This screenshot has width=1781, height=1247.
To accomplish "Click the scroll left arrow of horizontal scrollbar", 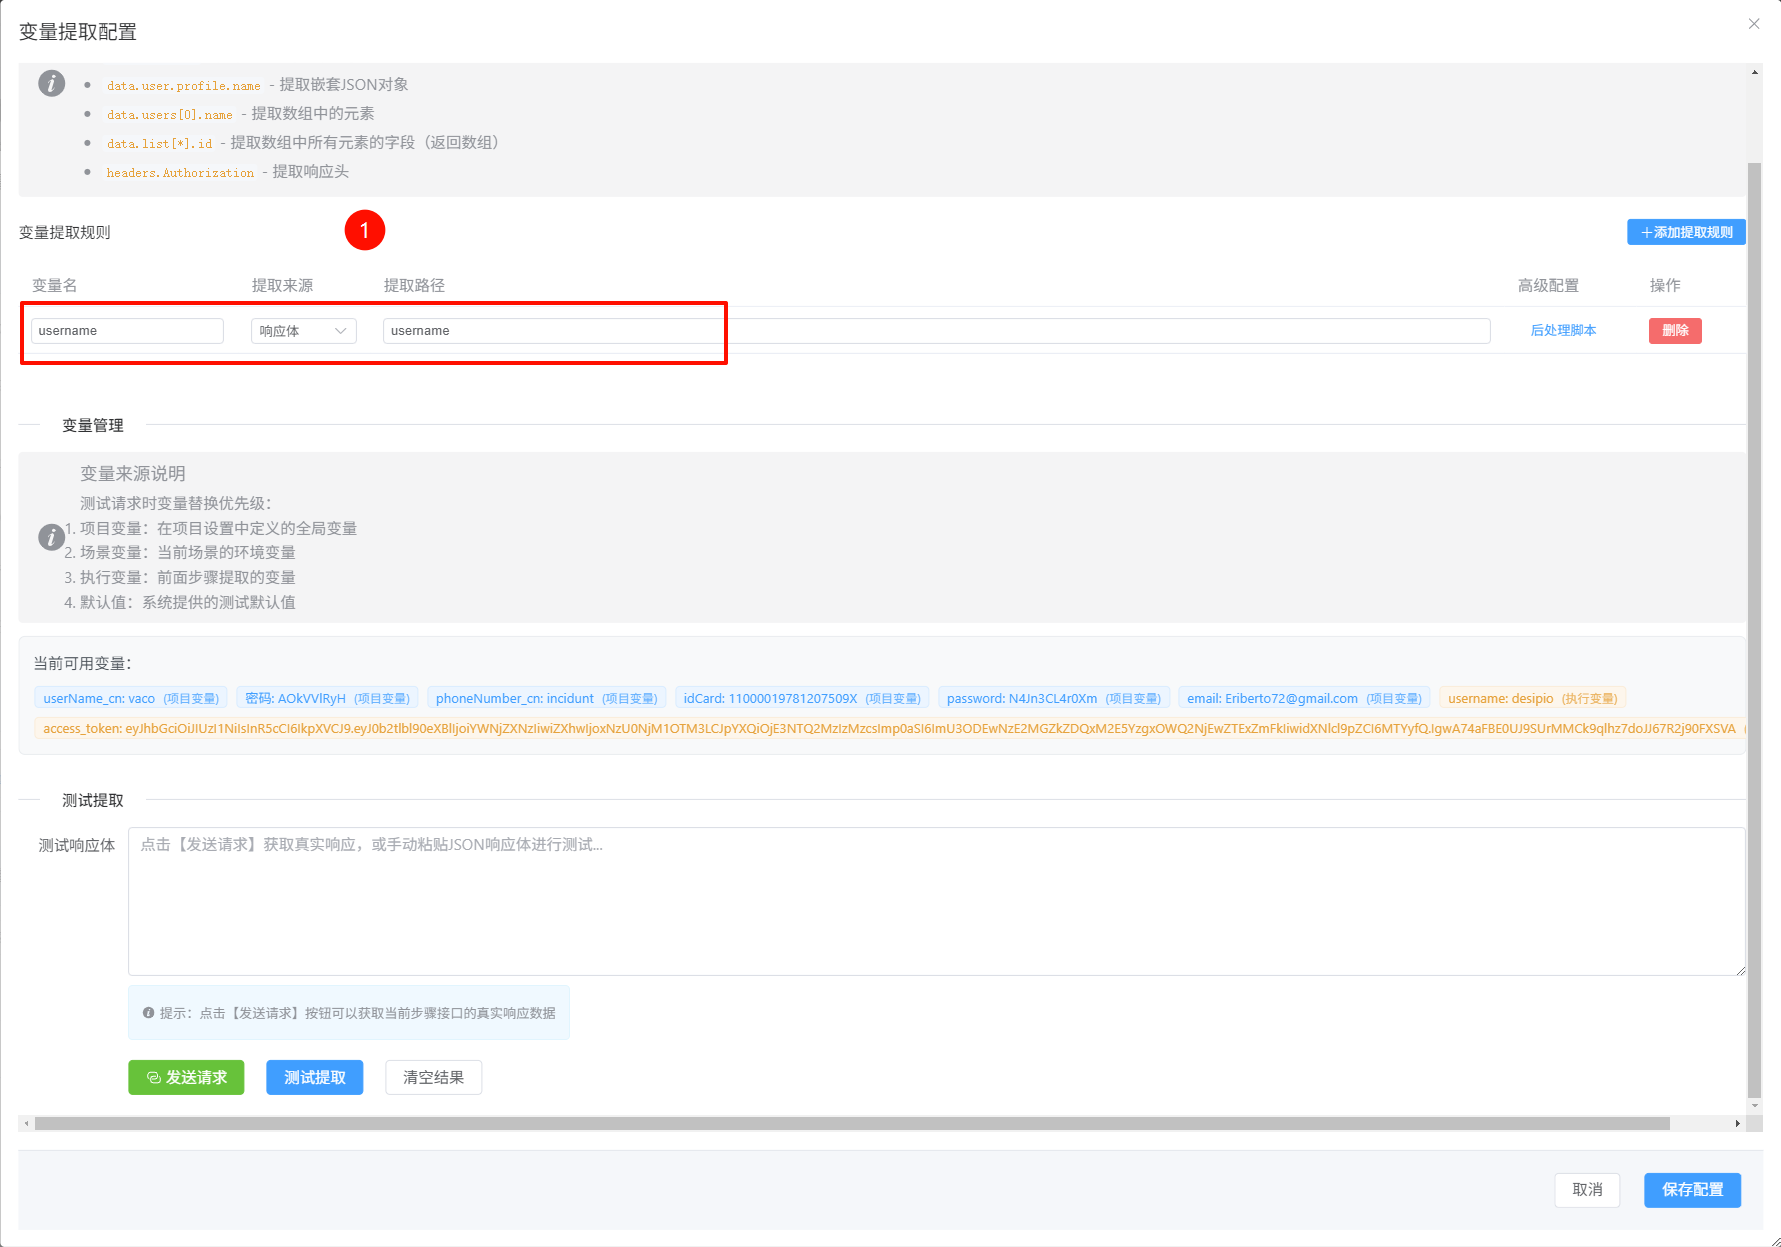I will pyautogui.click(x=27, y=1124).
